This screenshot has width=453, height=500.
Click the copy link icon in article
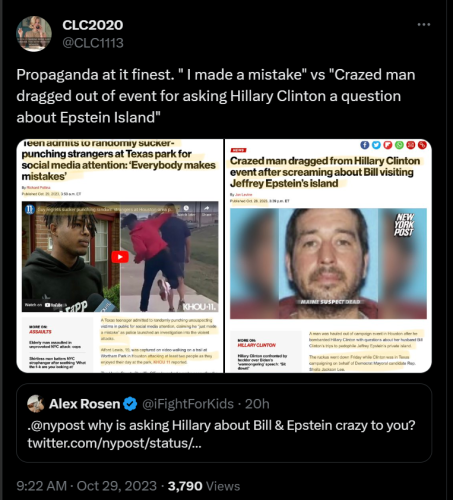click(422, 145)
